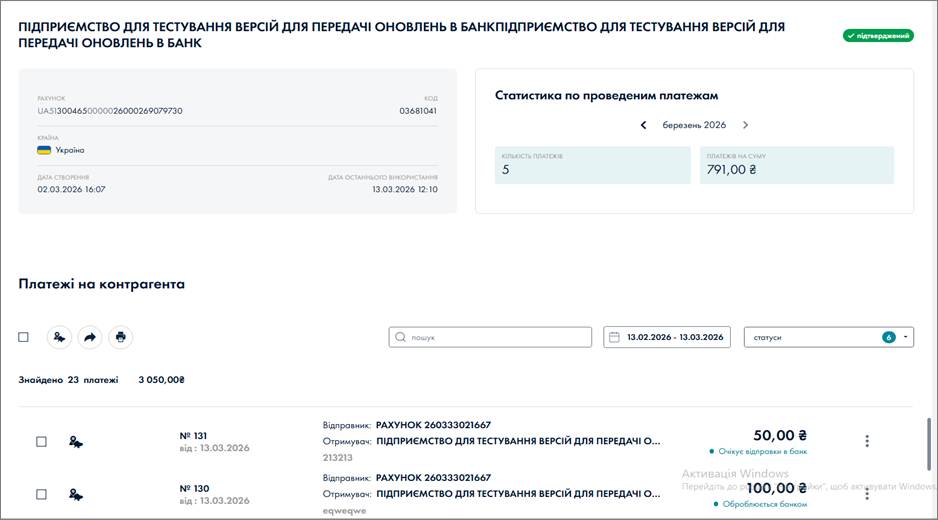Go to next month after березень 2026
Screen dimensions: 938x520
pyautogui.click(x=745, y=125)
